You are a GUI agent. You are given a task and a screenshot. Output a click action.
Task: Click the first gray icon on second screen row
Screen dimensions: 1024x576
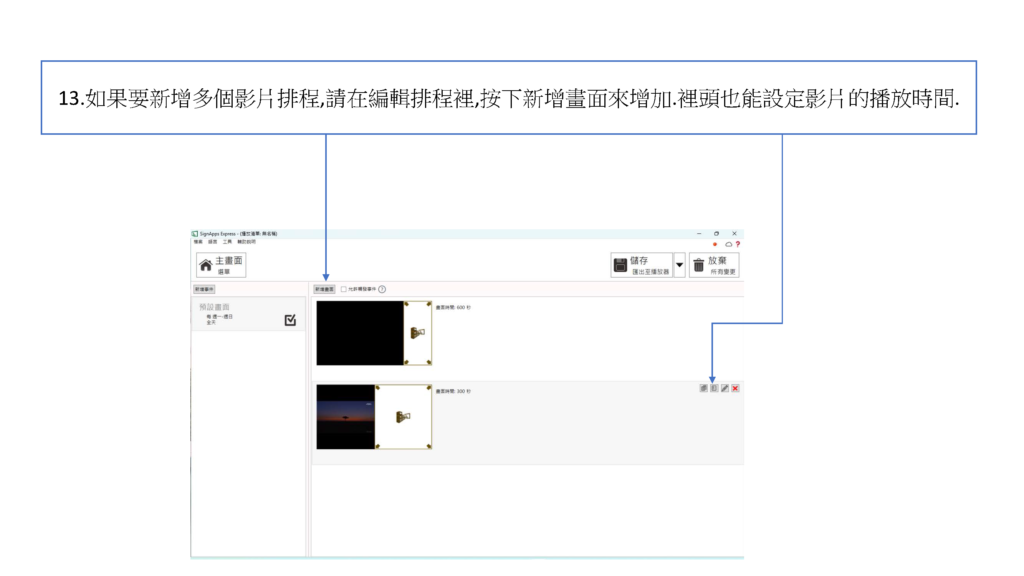[x=703, y=388]
